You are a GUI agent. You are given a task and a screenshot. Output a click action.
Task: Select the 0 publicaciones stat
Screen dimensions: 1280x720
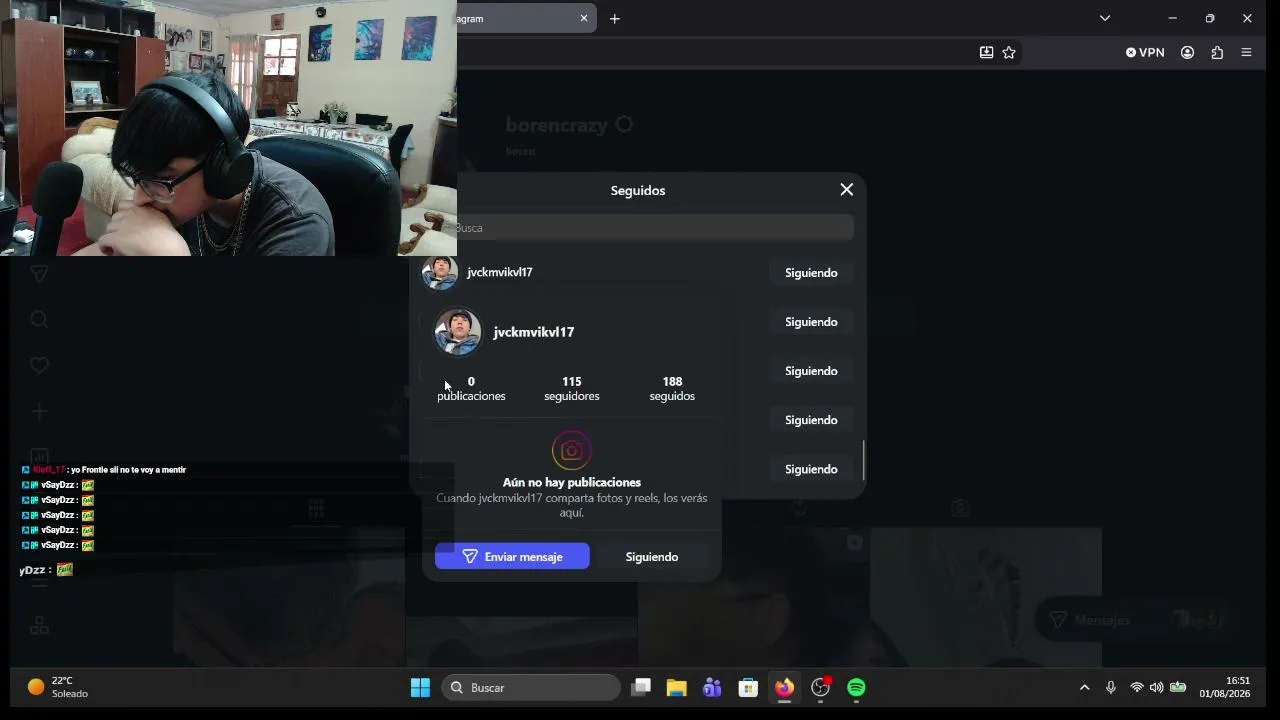(x=471, y=389)
